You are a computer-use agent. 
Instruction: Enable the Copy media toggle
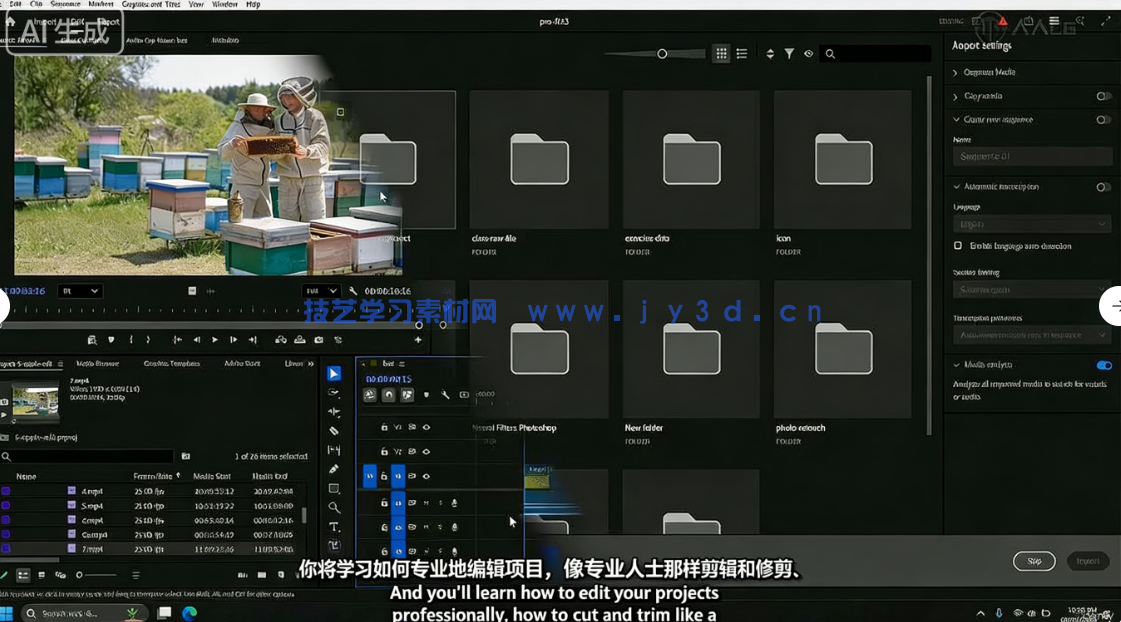pos(1104,96)
